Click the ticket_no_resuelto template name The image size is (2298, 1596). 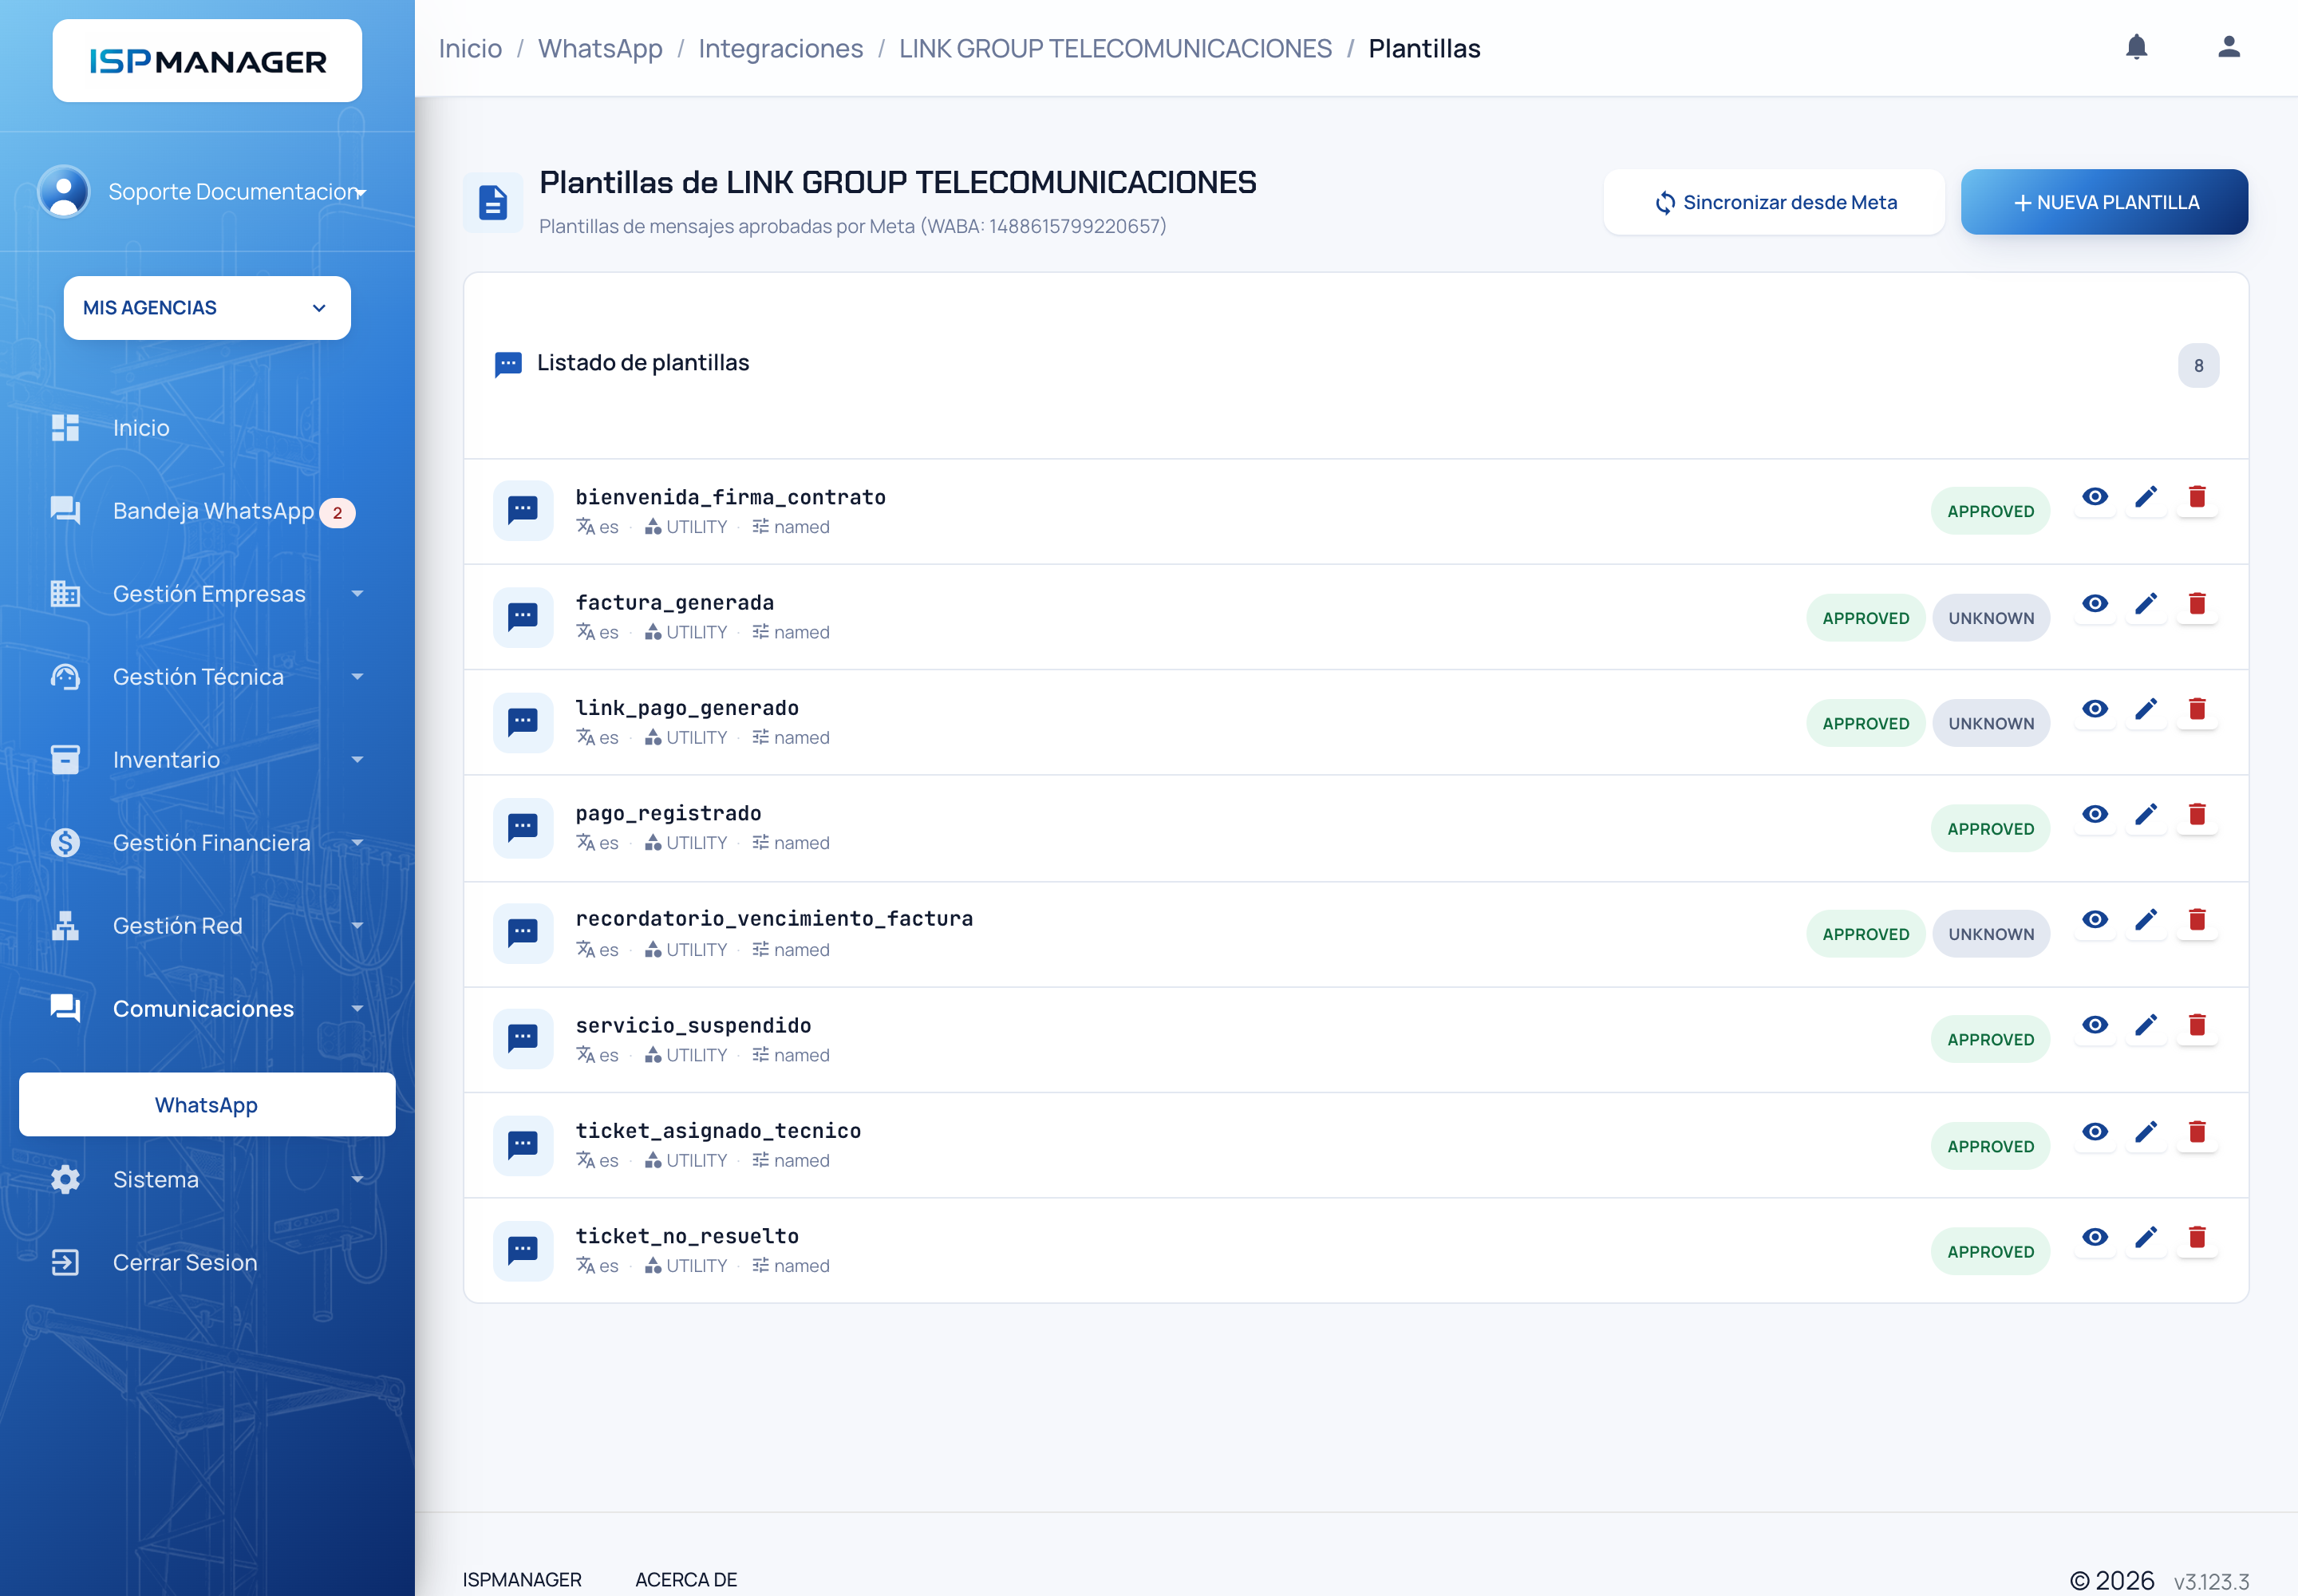[x=687, y=1237]
